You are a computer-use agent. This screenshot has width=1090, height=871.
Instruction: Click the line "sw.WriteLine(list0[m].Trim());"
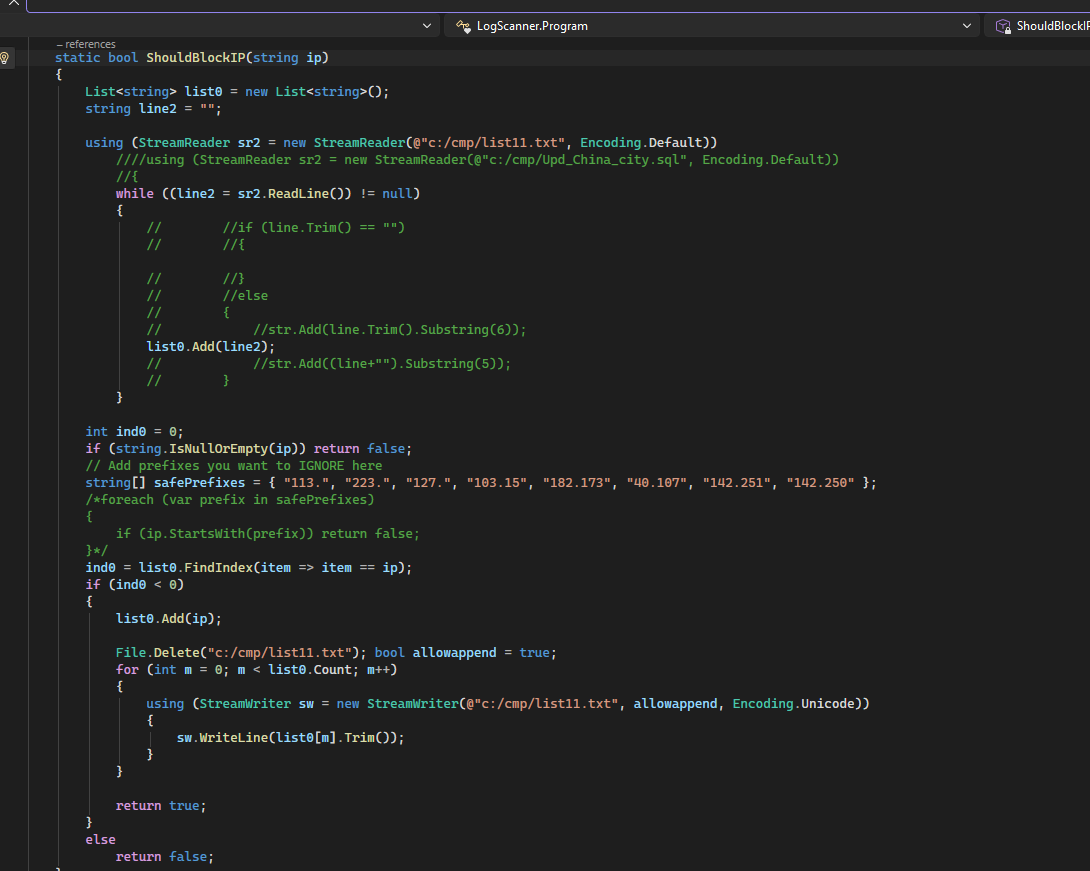pyautogui.click(x=291, y=738)
